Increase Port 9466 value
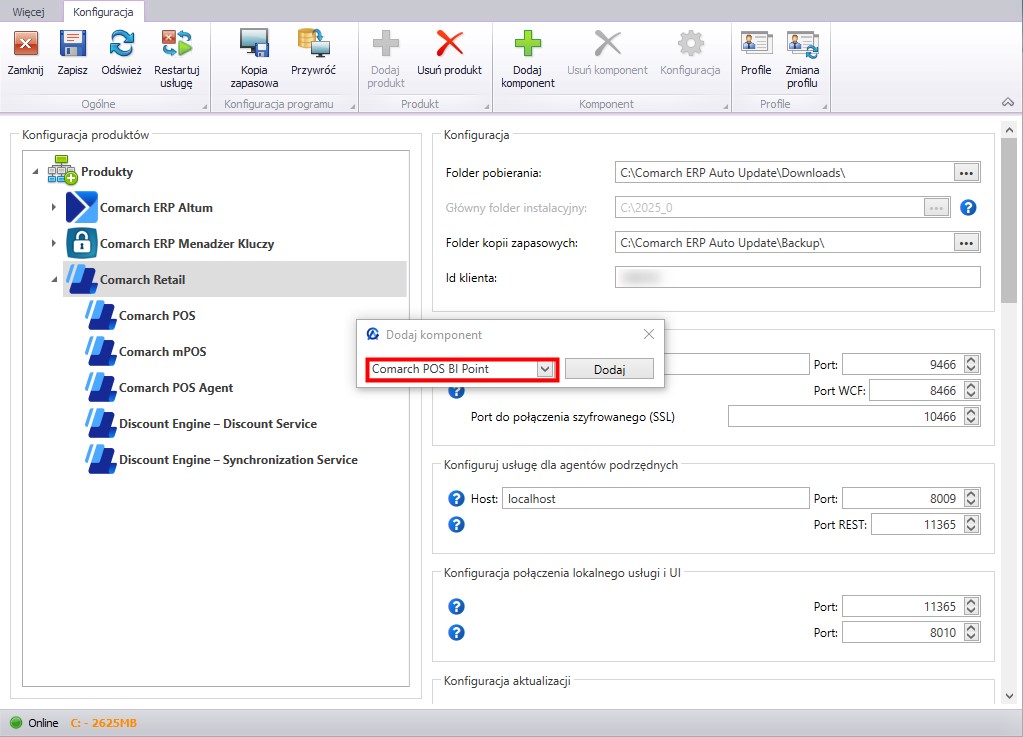 click(x=971, y=360)
